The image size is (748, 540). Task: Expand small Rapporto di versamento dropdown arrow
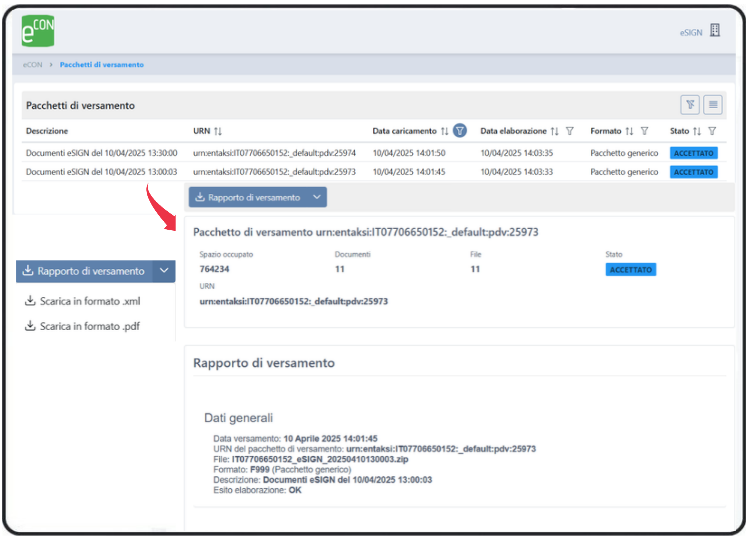click(317, 197)
